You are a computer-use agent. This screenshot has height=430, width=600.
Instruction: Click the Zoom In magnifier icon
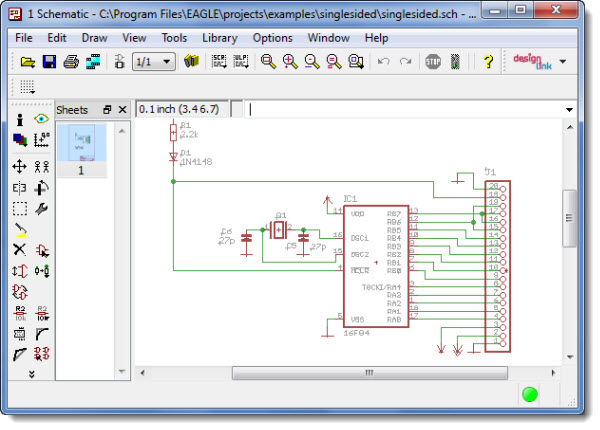(290, 62)
